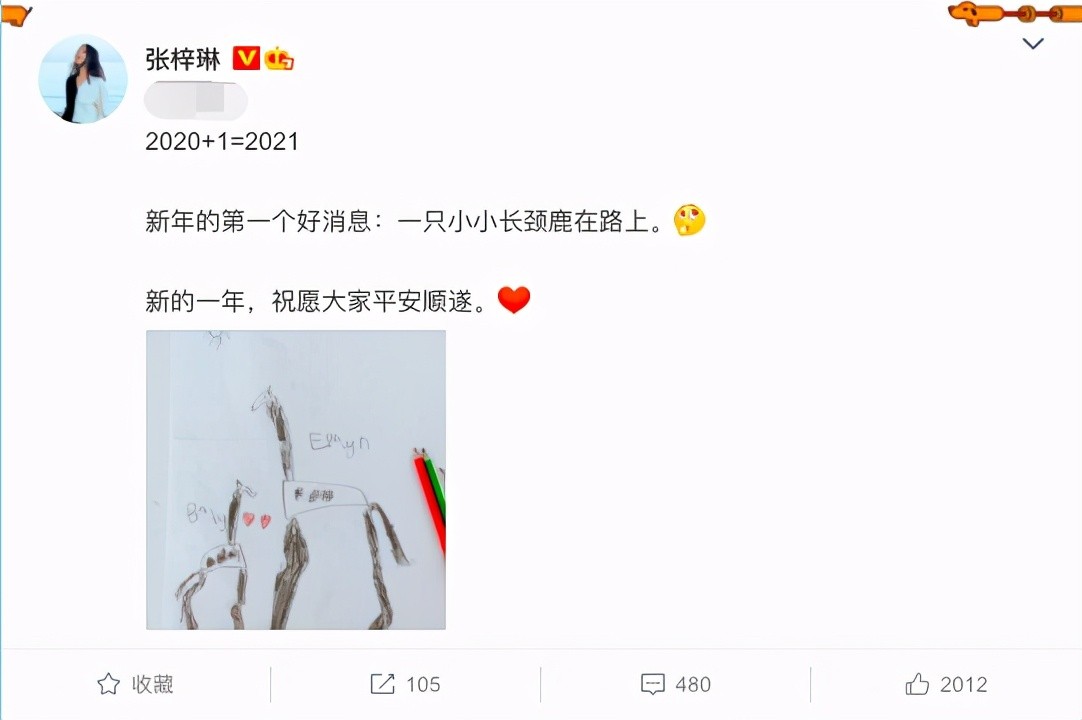Image resolution: width=1082 pixels, height=720 pixels.
Task: Open the giraffe drawing image
Action: (x=296, y=480)
